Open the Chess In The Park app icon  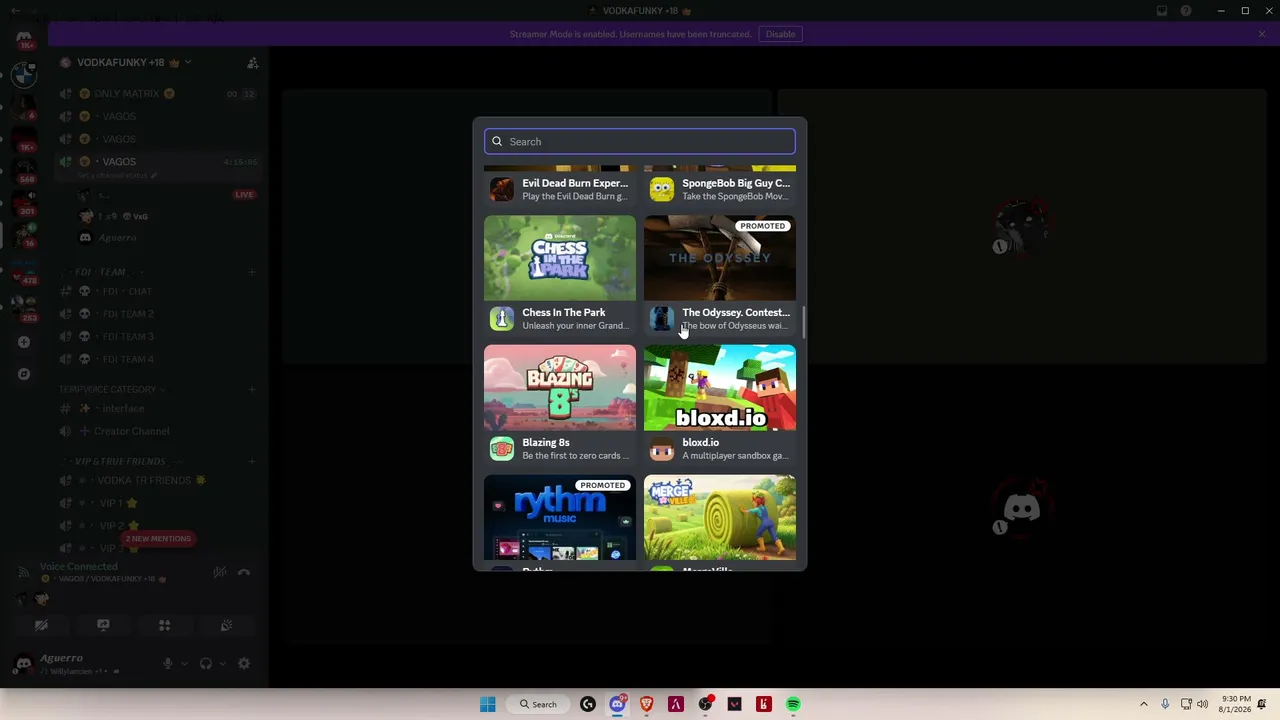501,318
